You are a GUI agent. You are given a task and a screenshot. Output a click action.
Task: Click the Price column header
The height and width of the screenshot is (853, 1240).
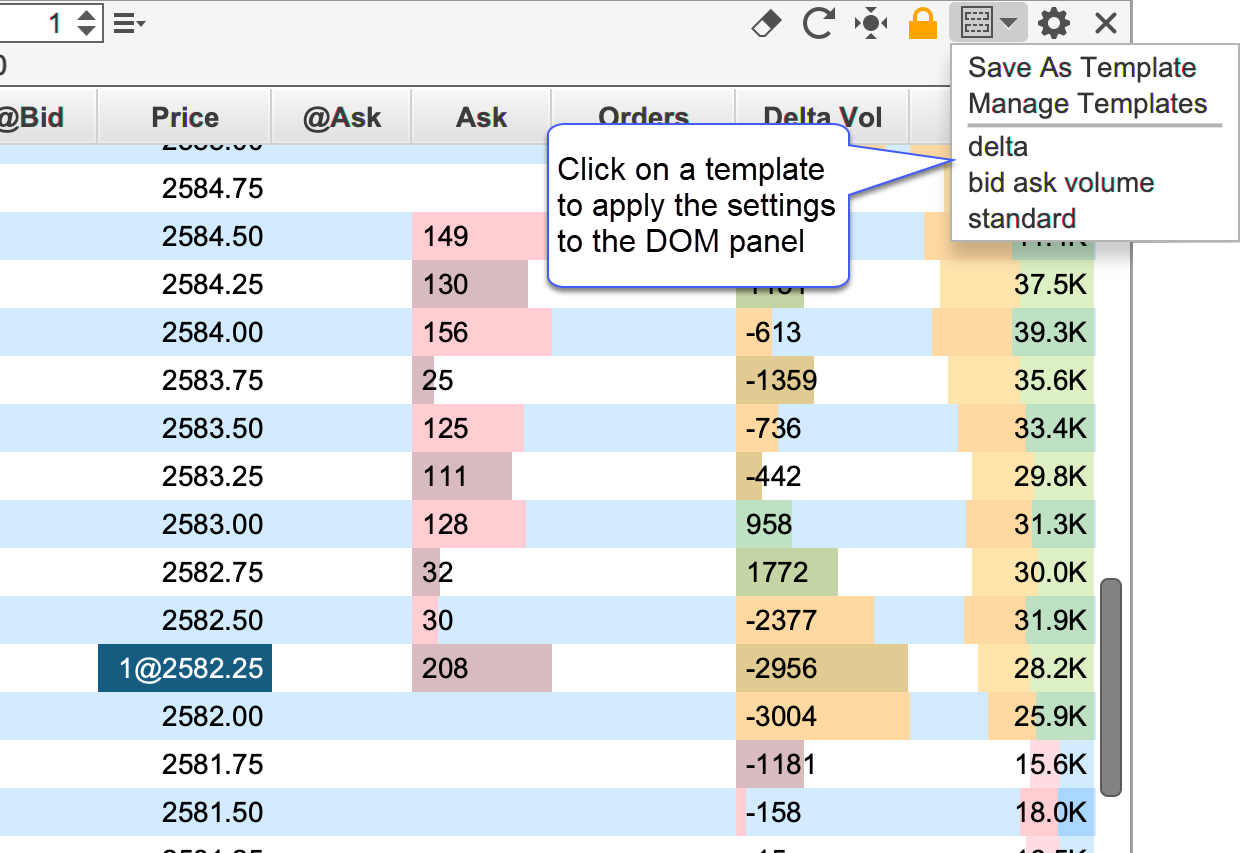(x=185, y=117)
